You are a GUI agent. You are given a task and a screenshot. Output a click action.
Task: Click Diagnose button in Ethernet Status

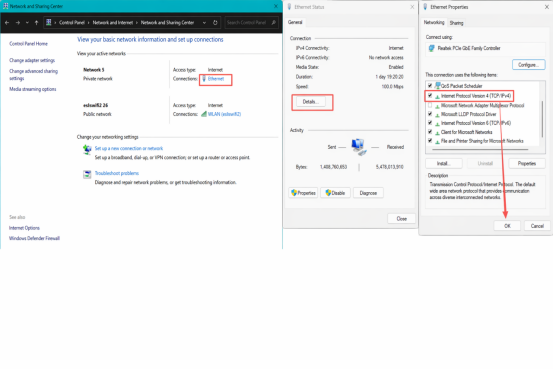click(x=368, y=193)
